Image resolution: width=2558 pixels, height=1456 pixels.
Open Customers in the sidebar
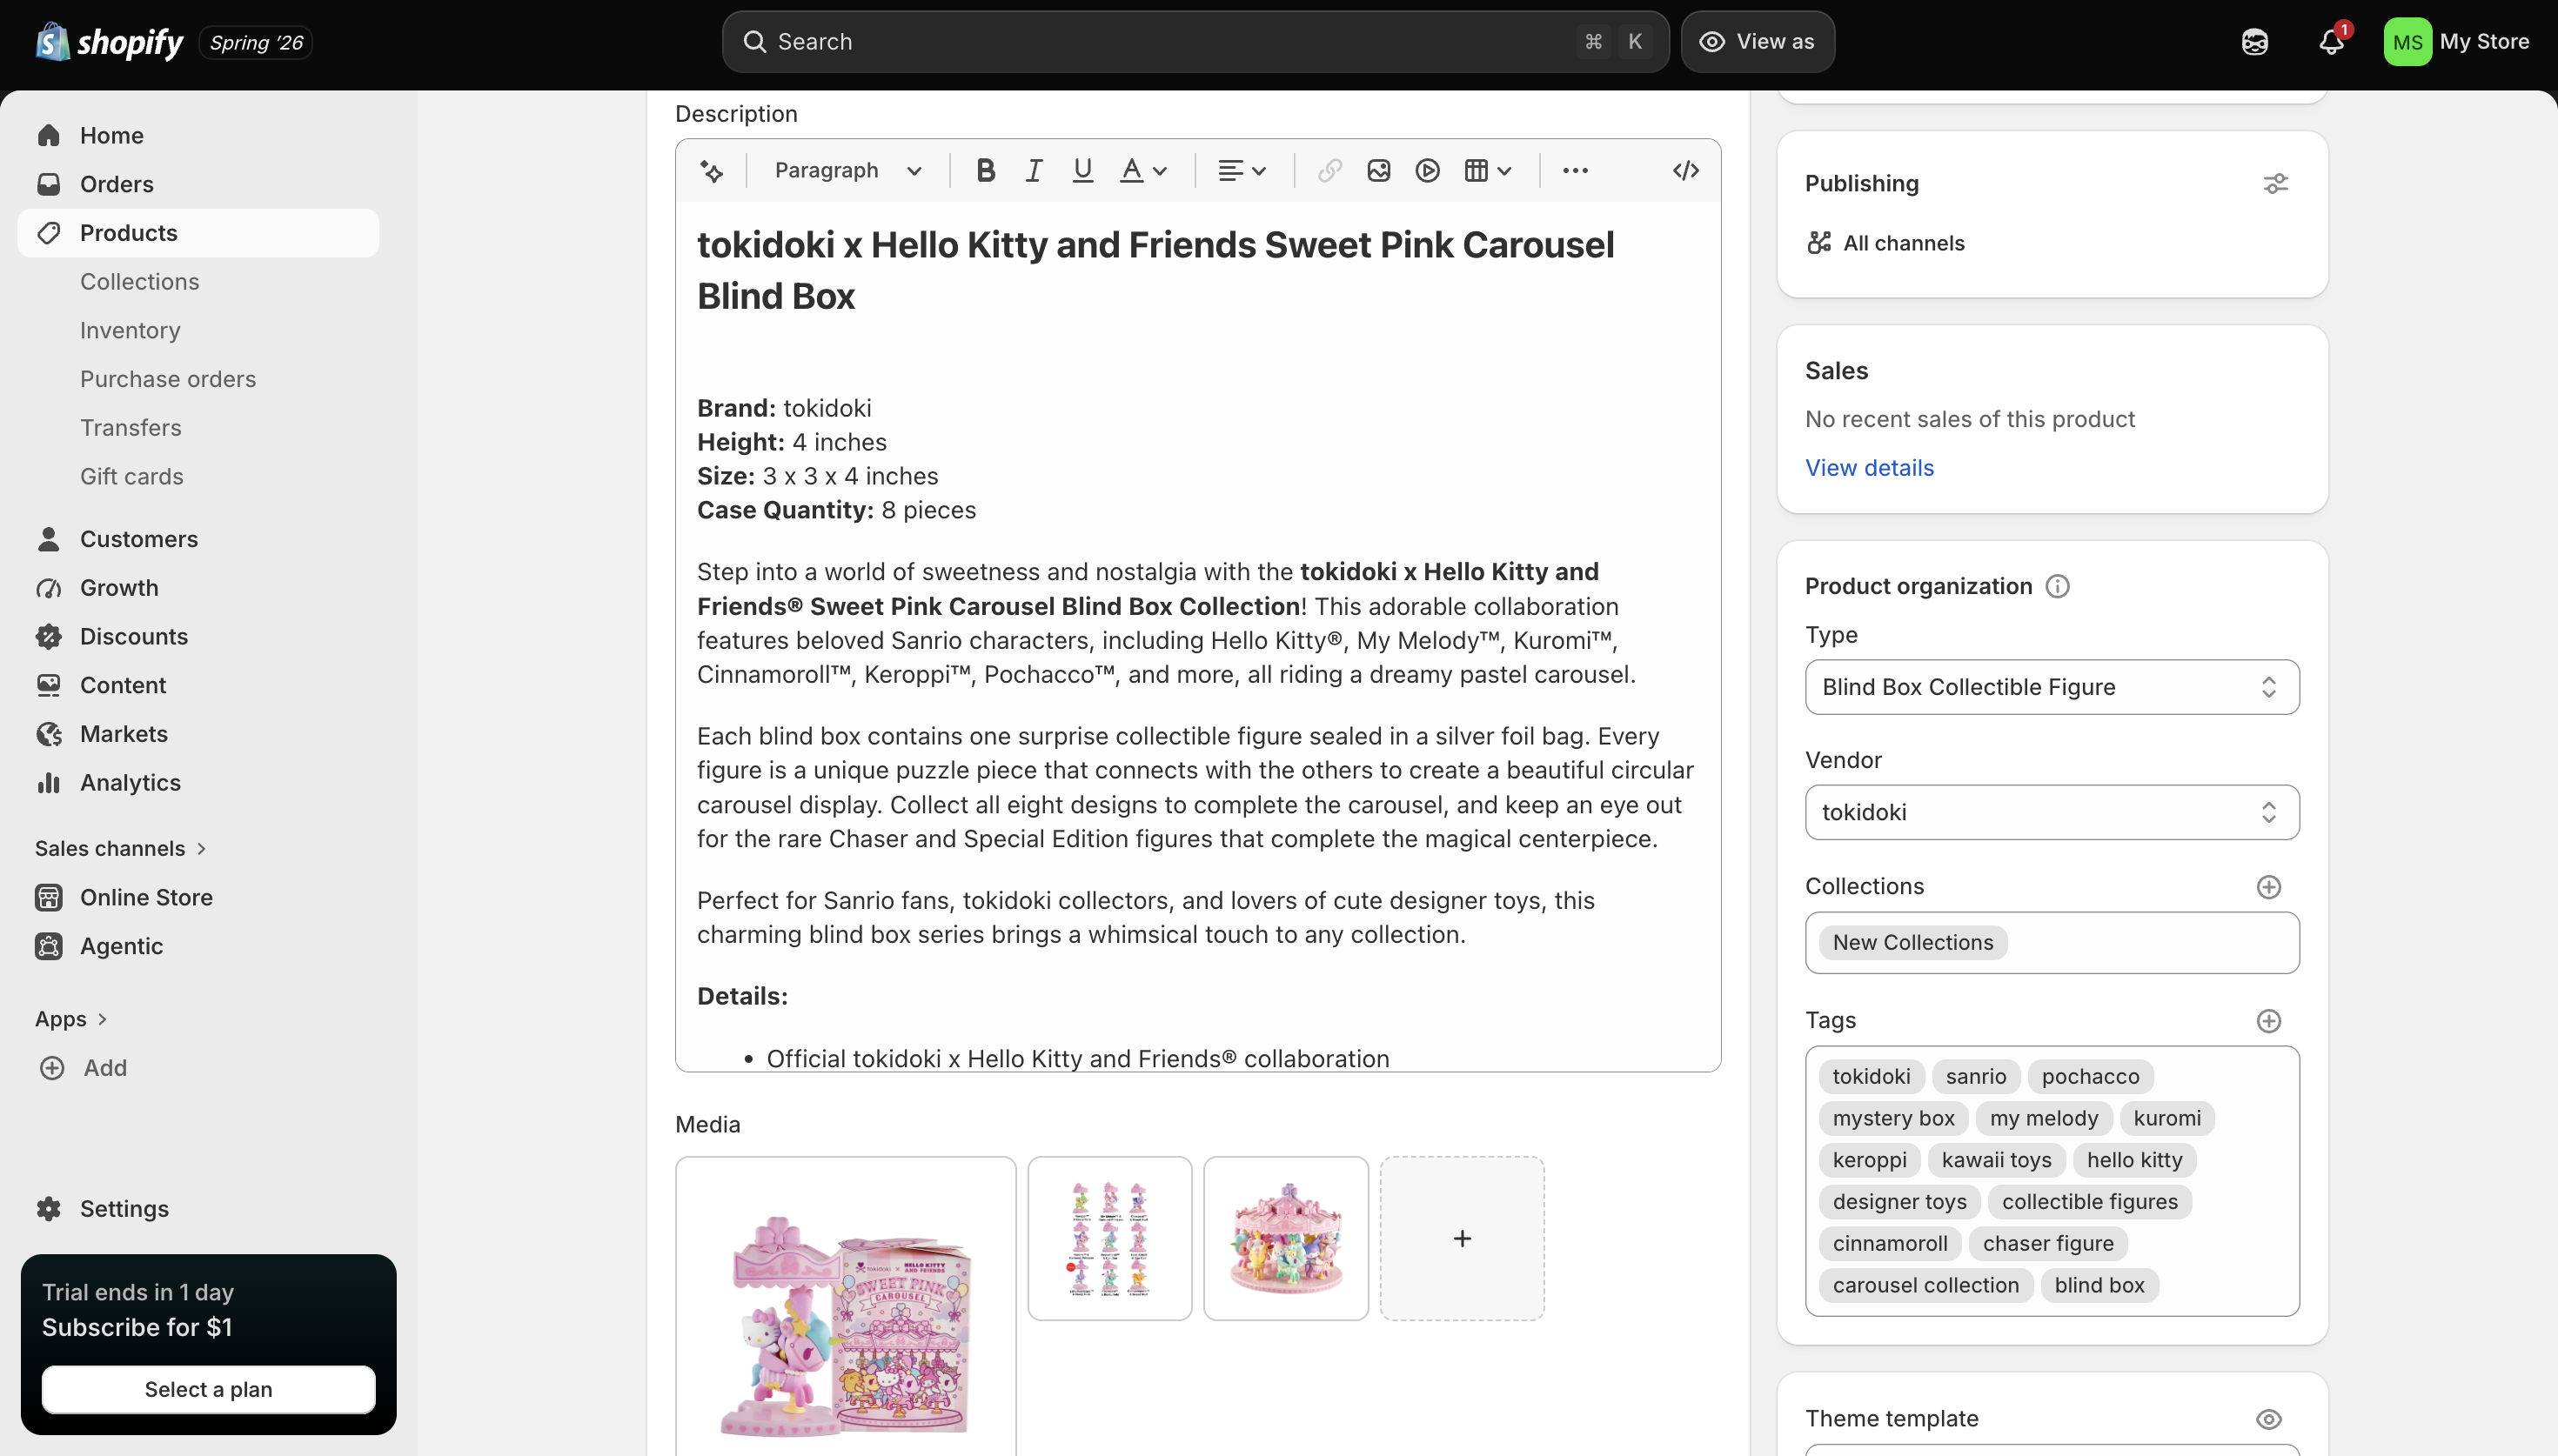(198, 539)
